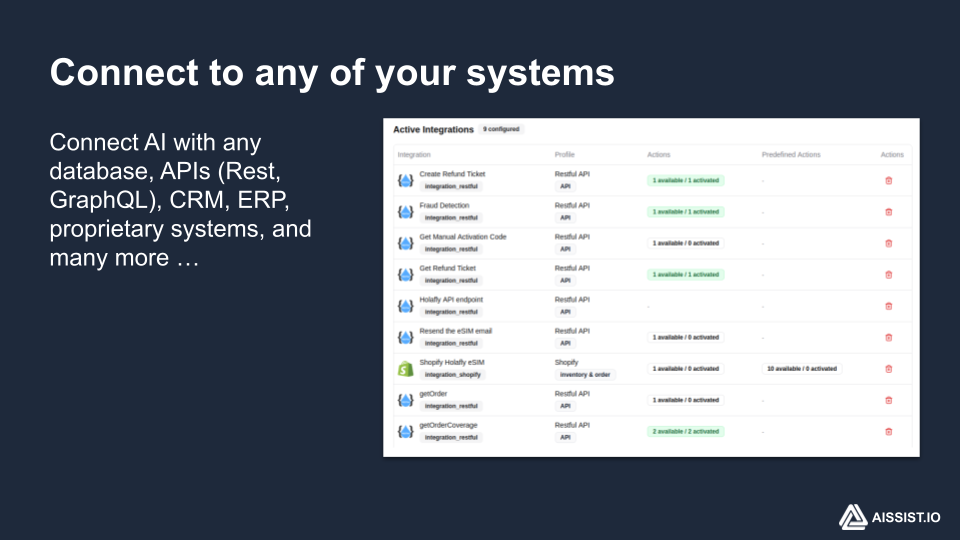Click Fraud Detection's '1 available / 1 activated' badge
The image size is (960, 540).
tap(685, 212)
